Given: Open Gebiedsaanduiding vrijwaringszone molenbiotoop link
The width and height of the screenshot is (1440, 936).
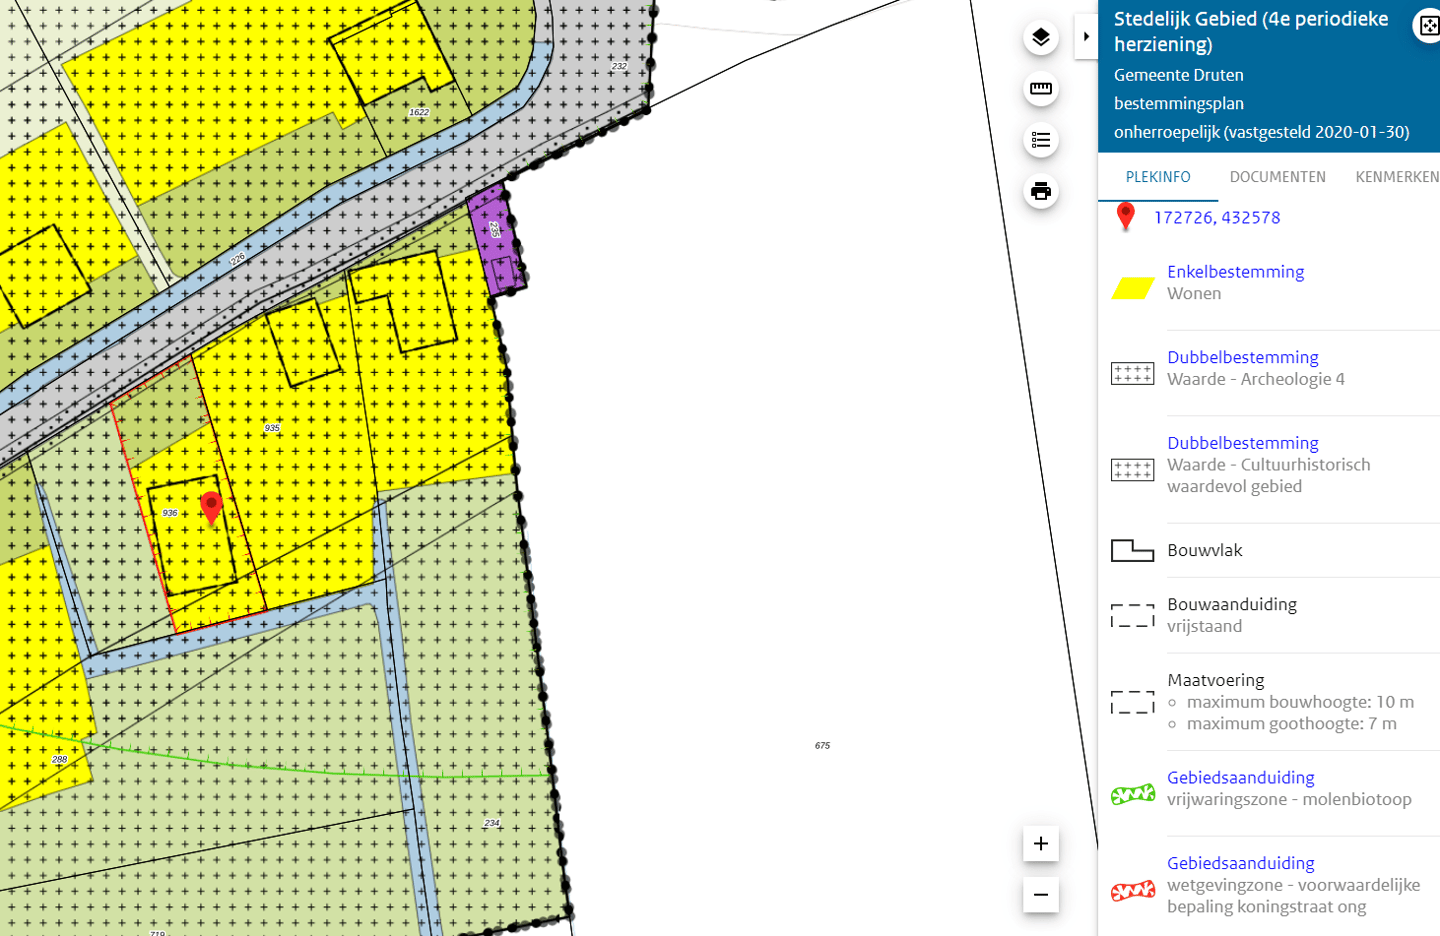Looking at the screenshot, I should tap(1240, 778).
